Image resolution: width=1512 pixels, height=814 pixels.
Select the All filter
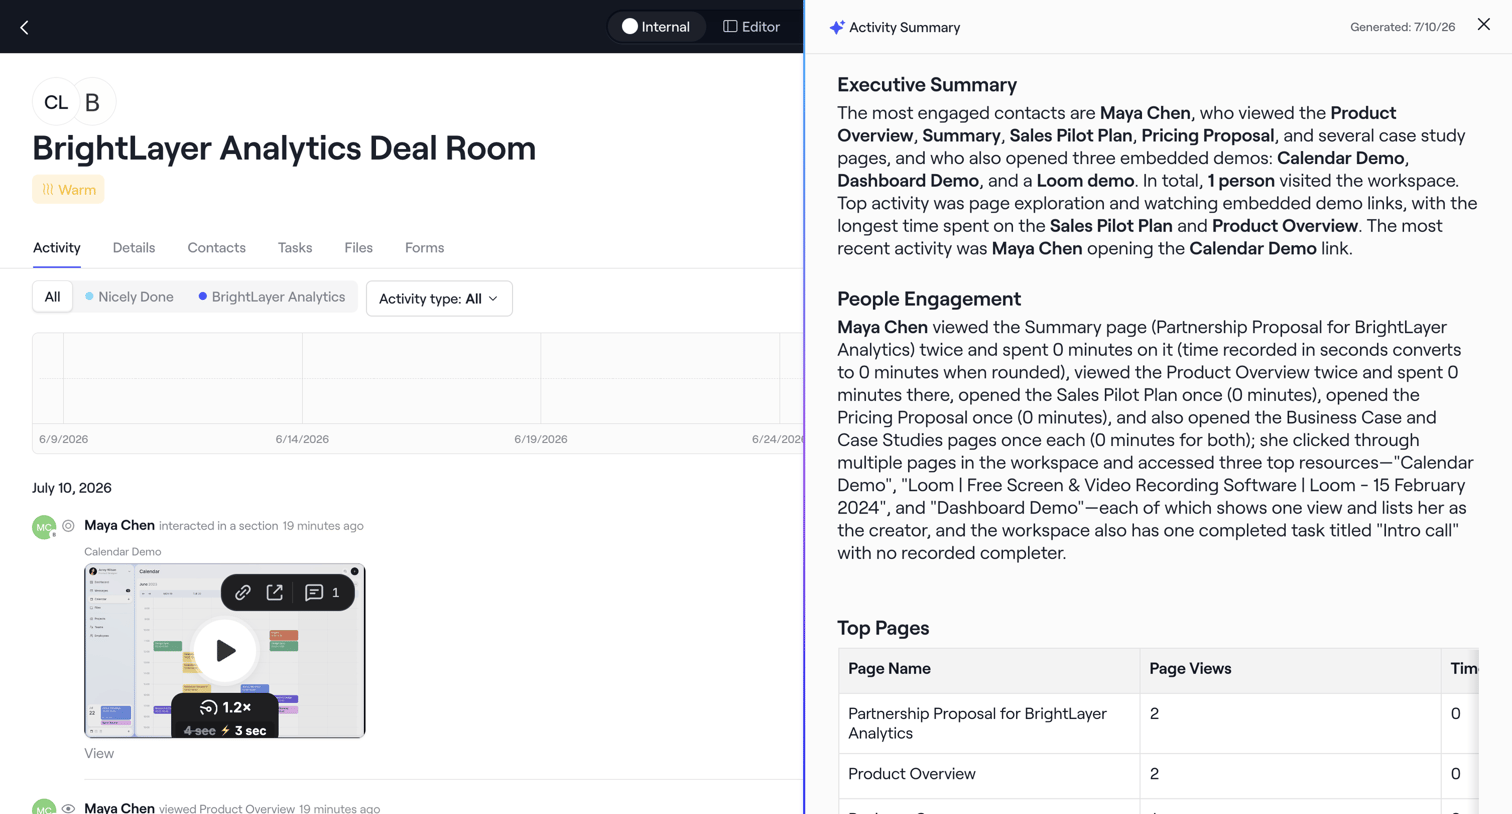53,297
